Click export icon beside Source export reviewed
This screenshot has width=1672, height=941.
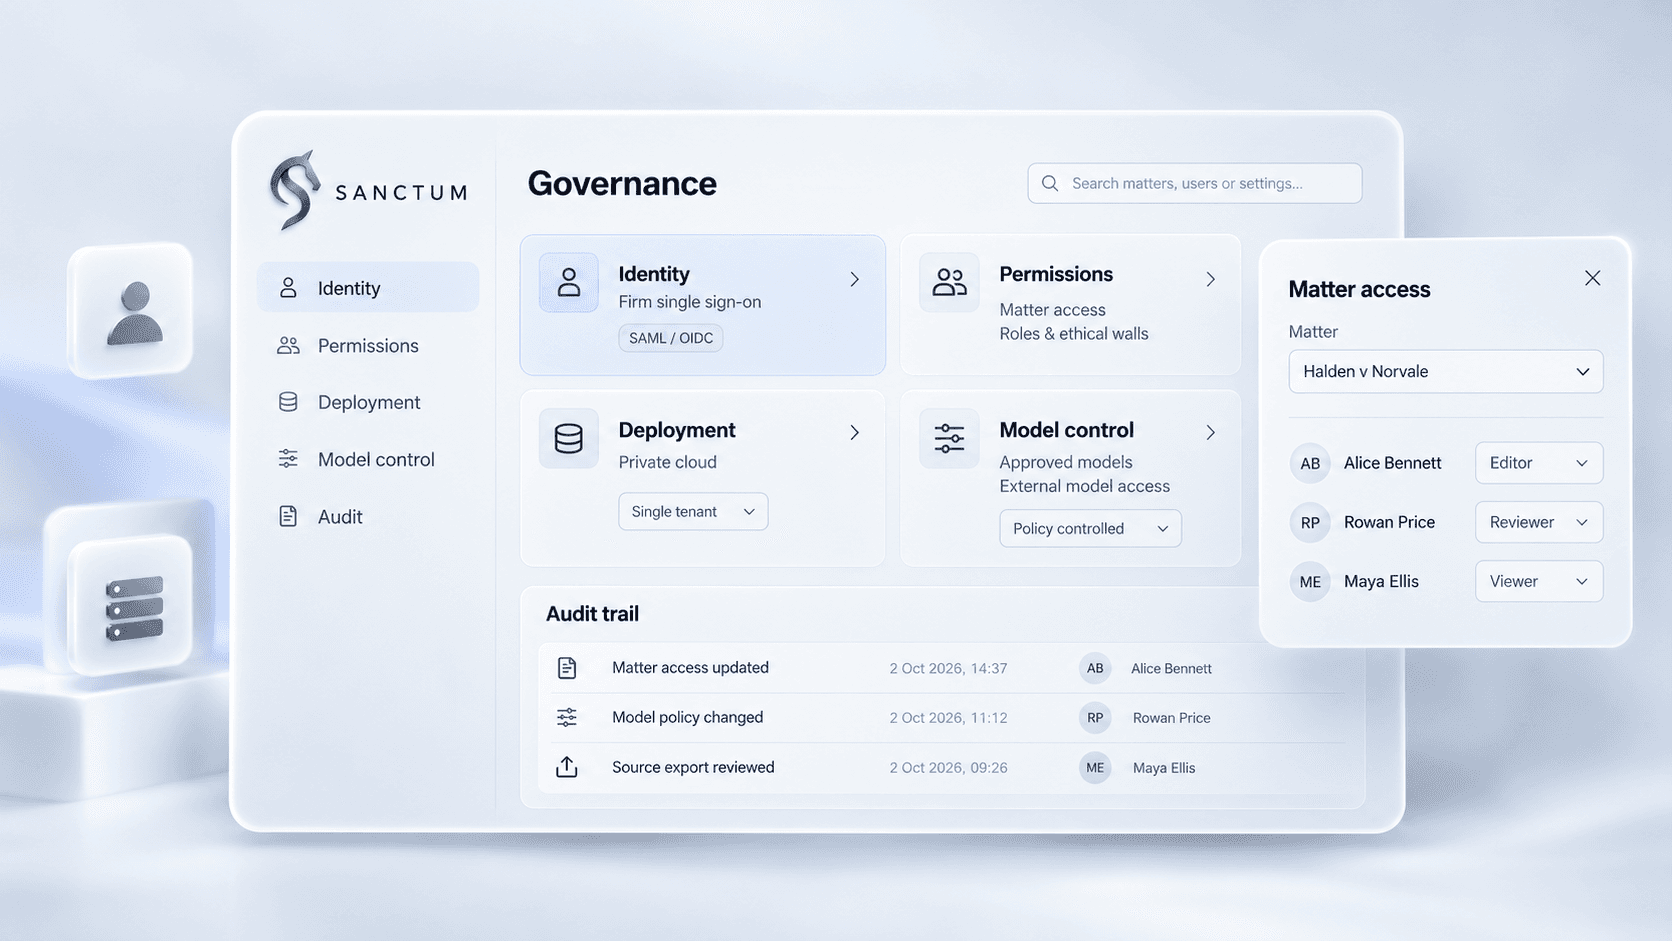pos(567,767)
